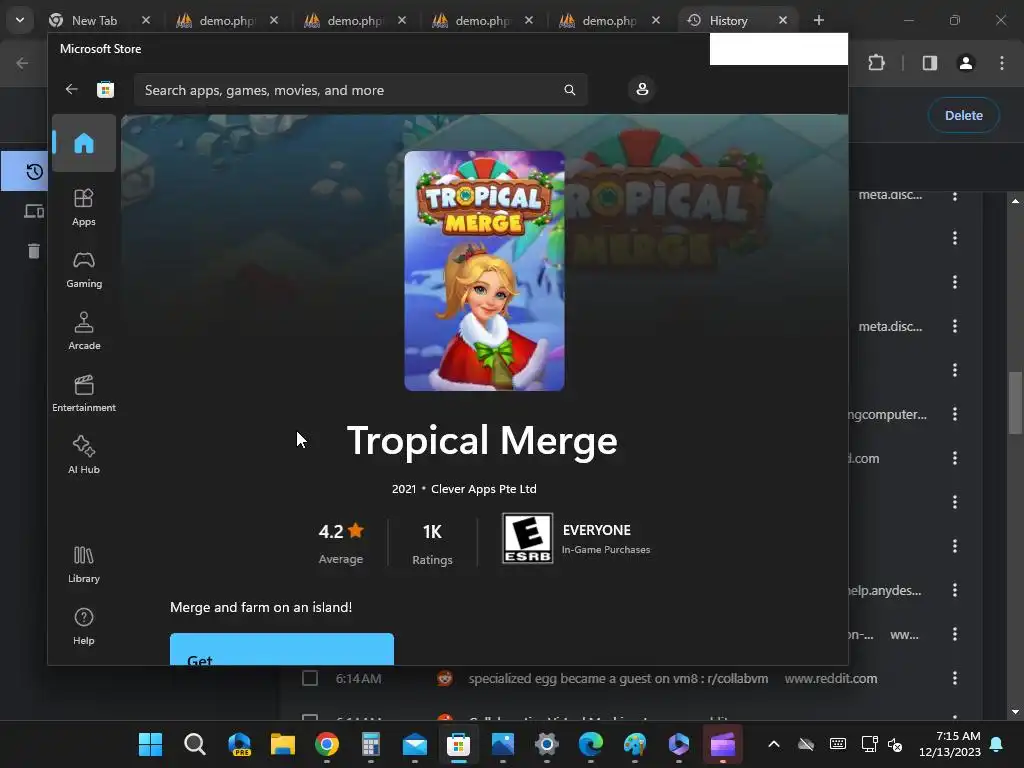Open Mail app from taskbar

pos(415,744)
